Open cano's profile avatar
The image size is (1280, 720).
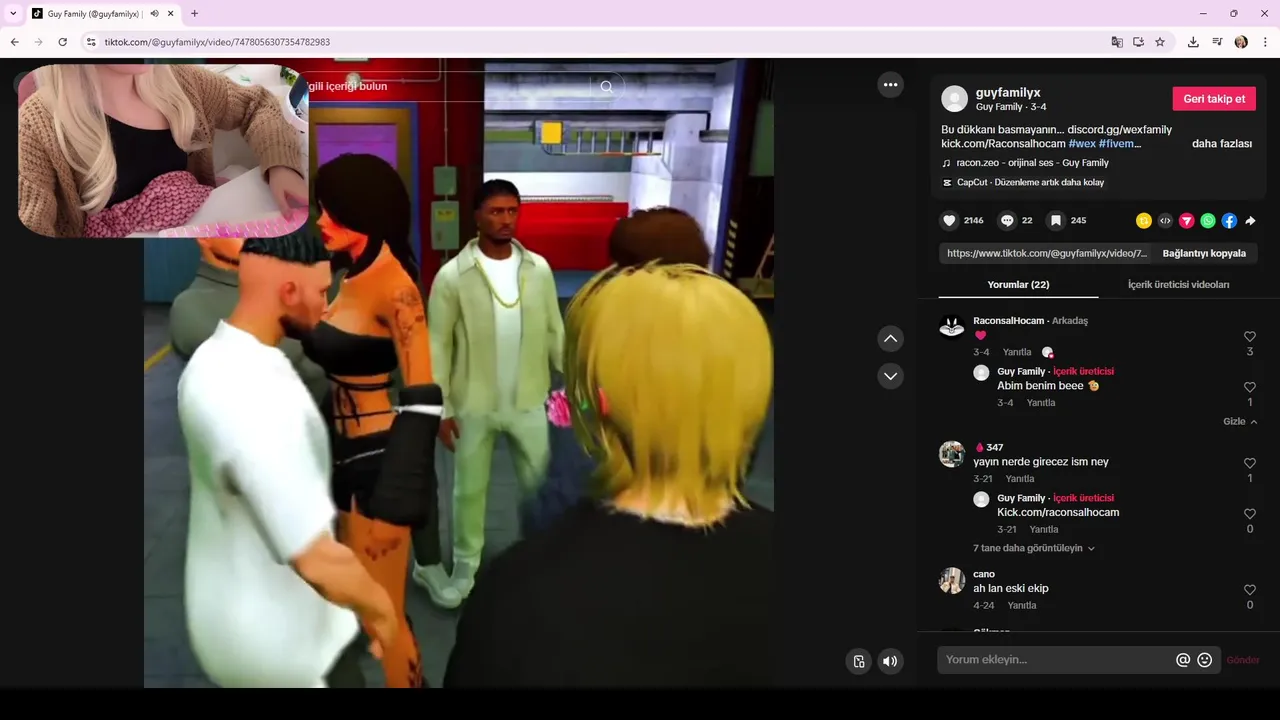pyautogui.click(x=952, y=580)
